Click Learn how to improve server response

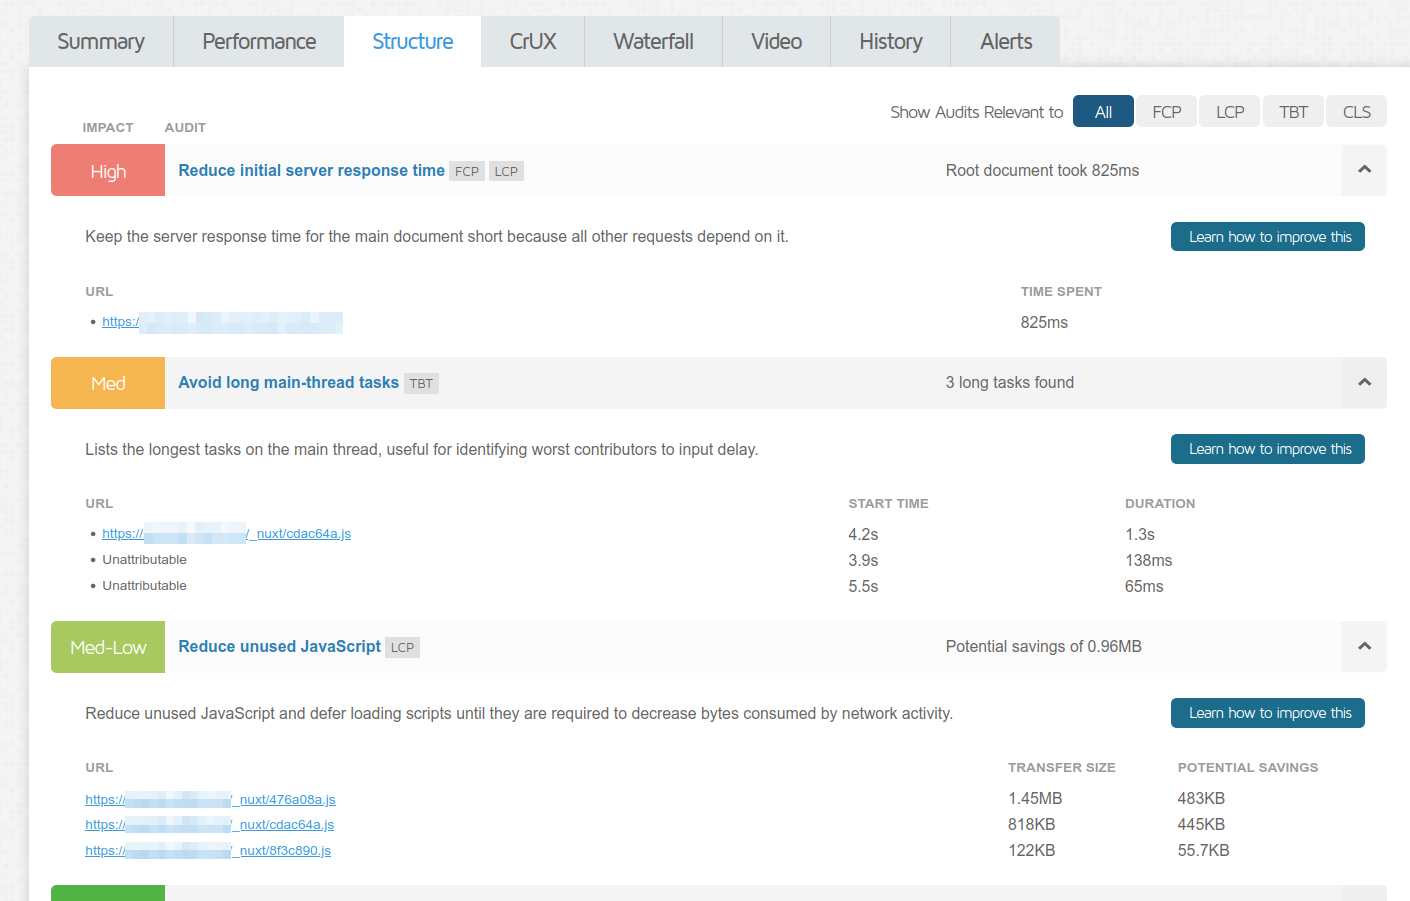coord(1268,237)
